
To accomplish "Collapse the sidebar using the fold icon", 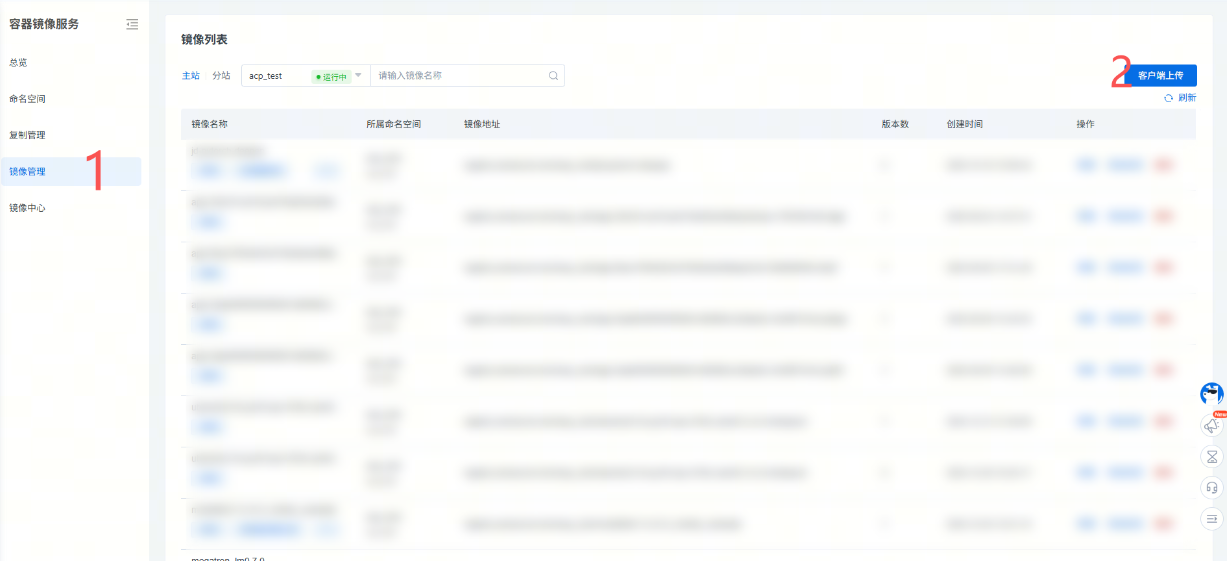I will [132, 25].
